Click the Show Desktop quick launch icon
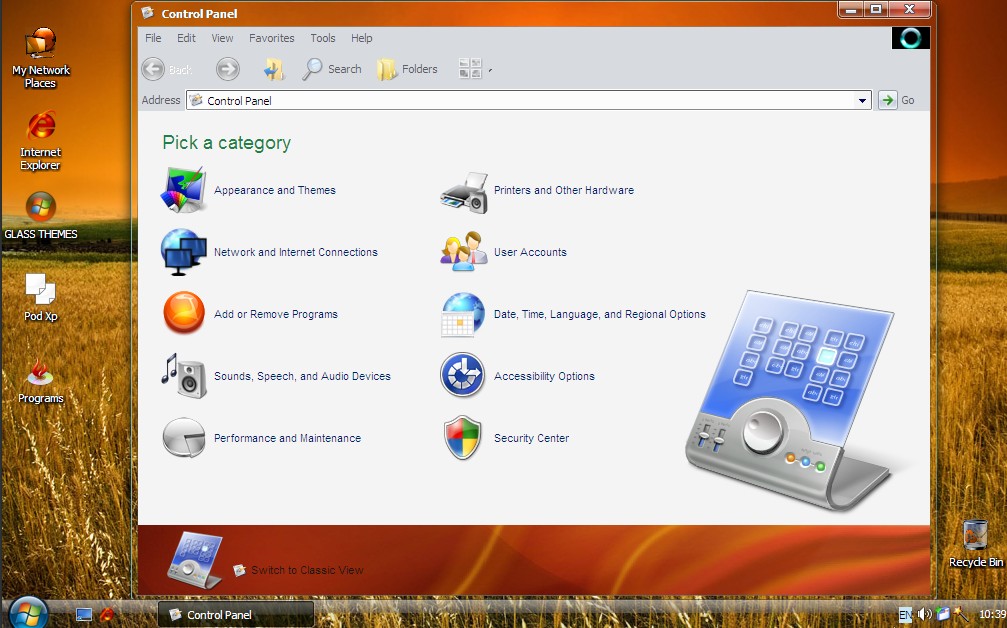Screen dimensions: 1007x628 coord(83,615)
